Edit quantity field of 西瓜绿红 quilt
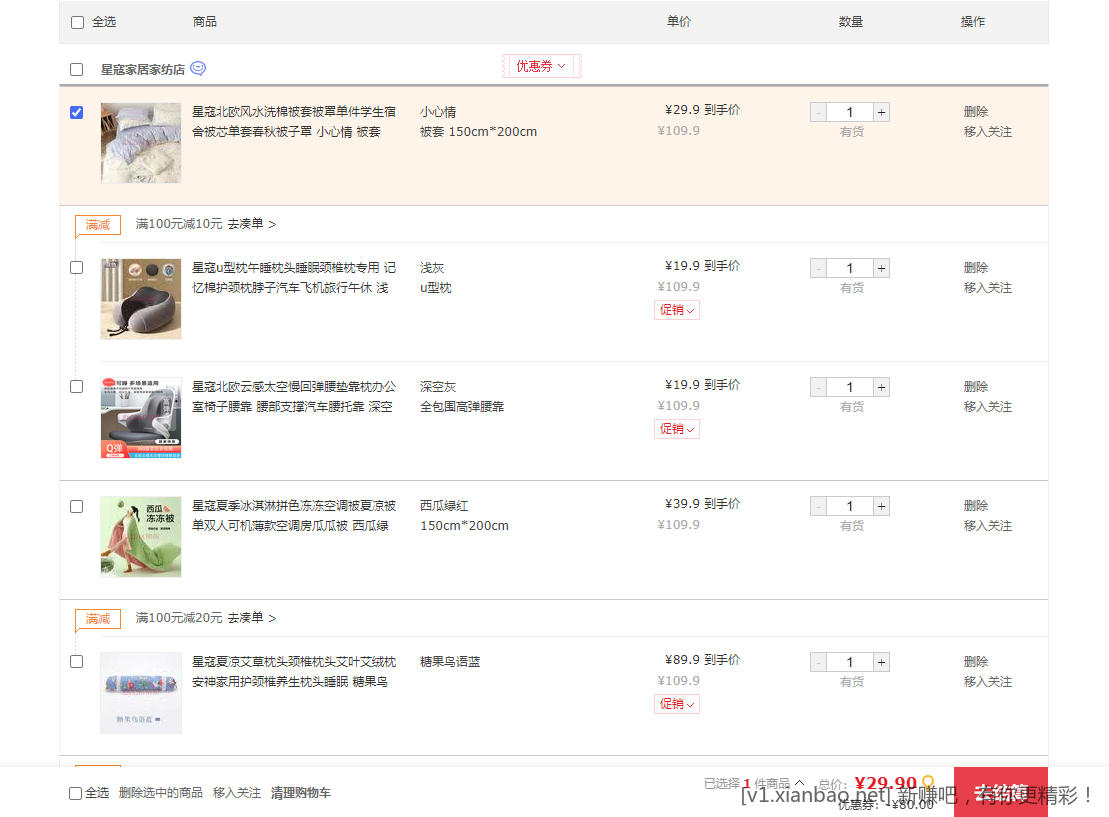 pos(849,506)
